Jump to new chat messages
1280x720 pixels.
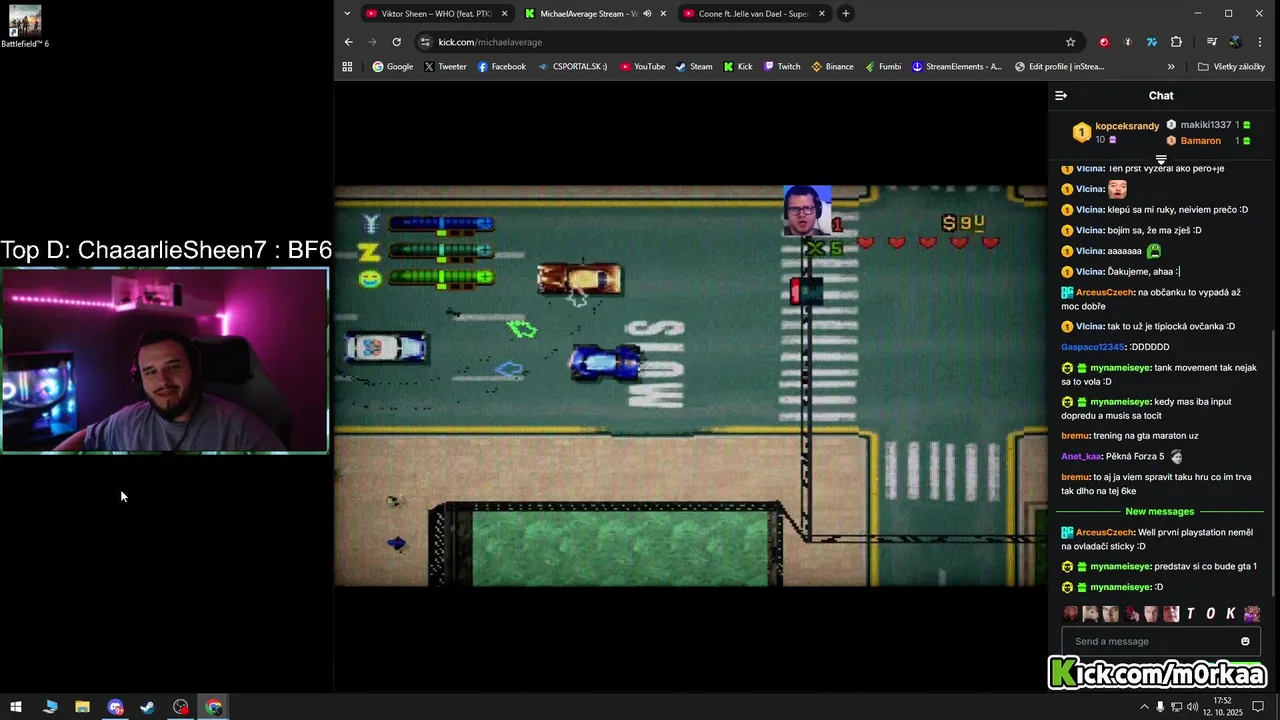pyautogui.click(x=1160, y=512)
